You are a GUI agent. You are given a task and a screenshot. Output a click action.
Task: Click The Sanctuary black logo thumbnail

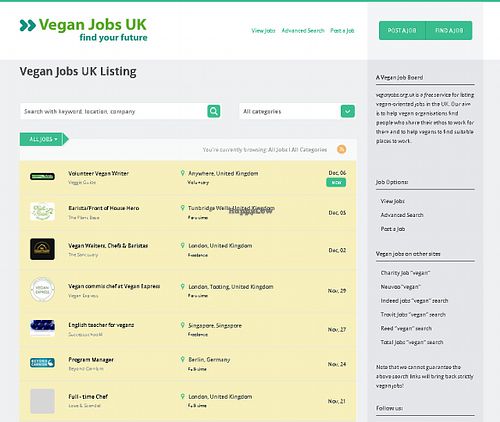coord(42,249)
